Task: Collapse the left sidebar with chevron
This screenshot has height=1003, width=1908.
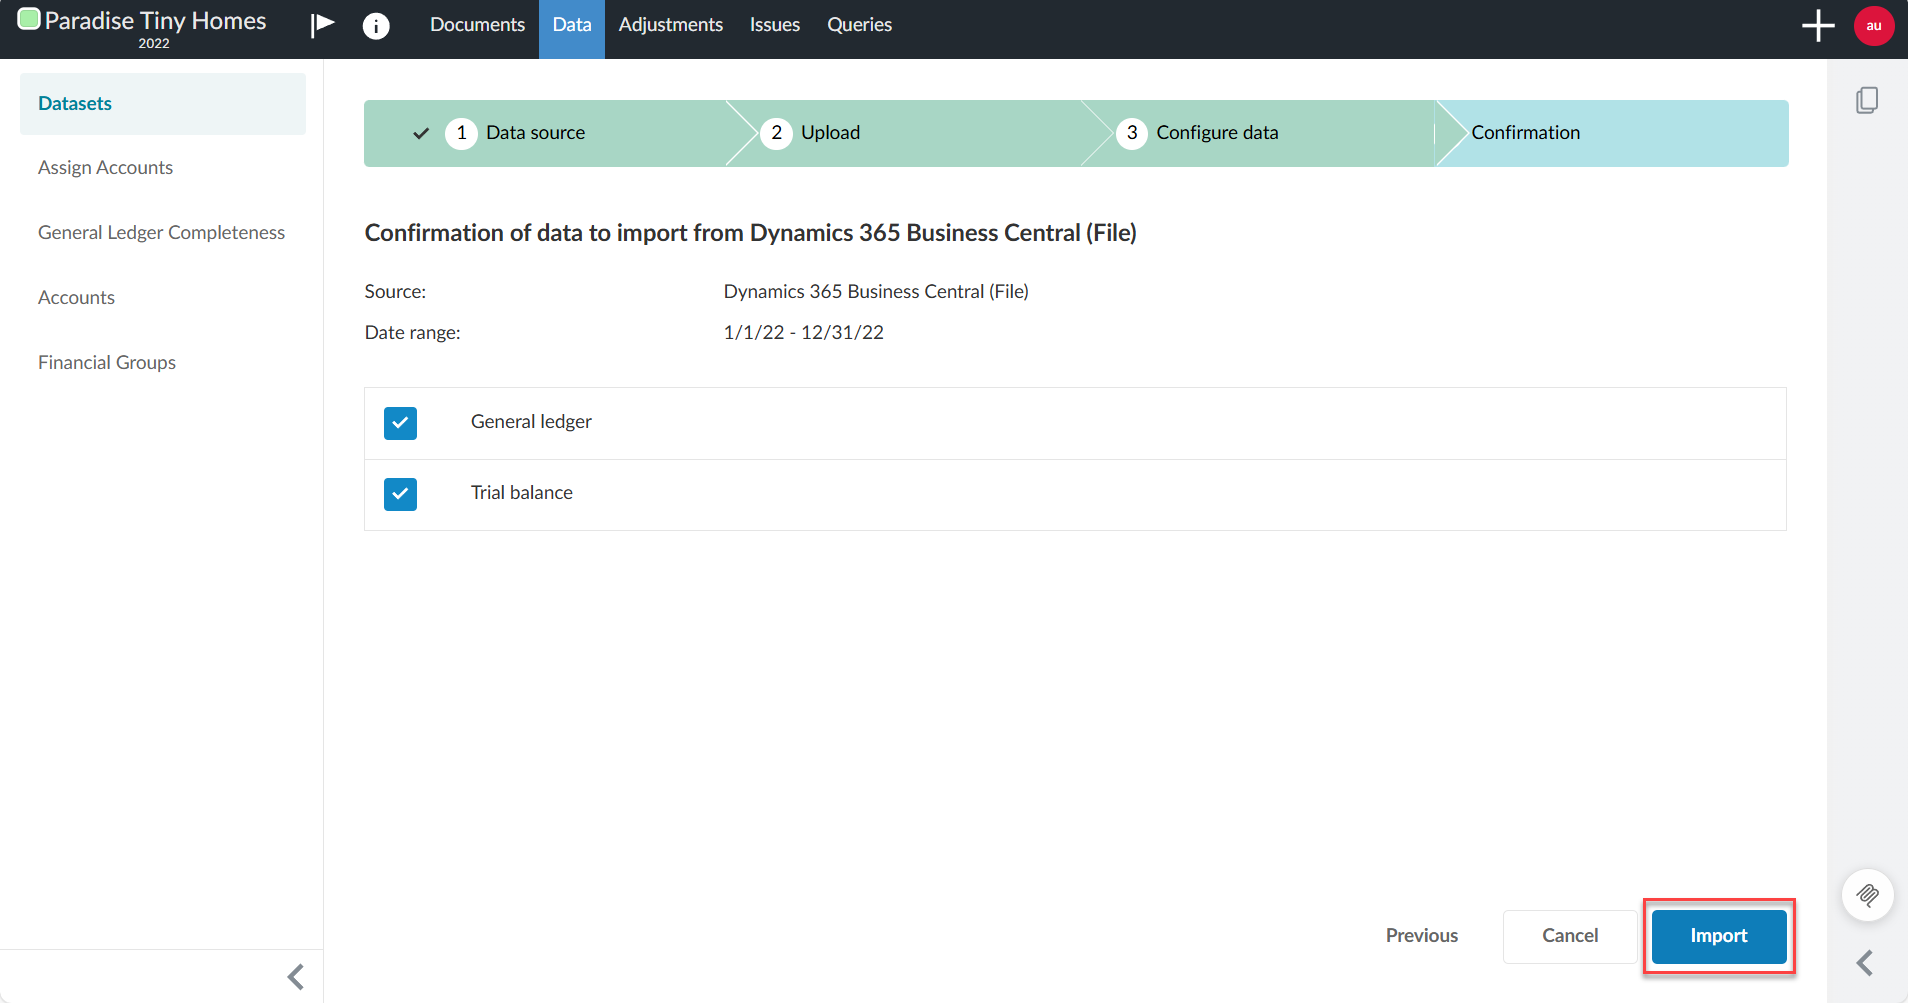Action: coord(295,977)
